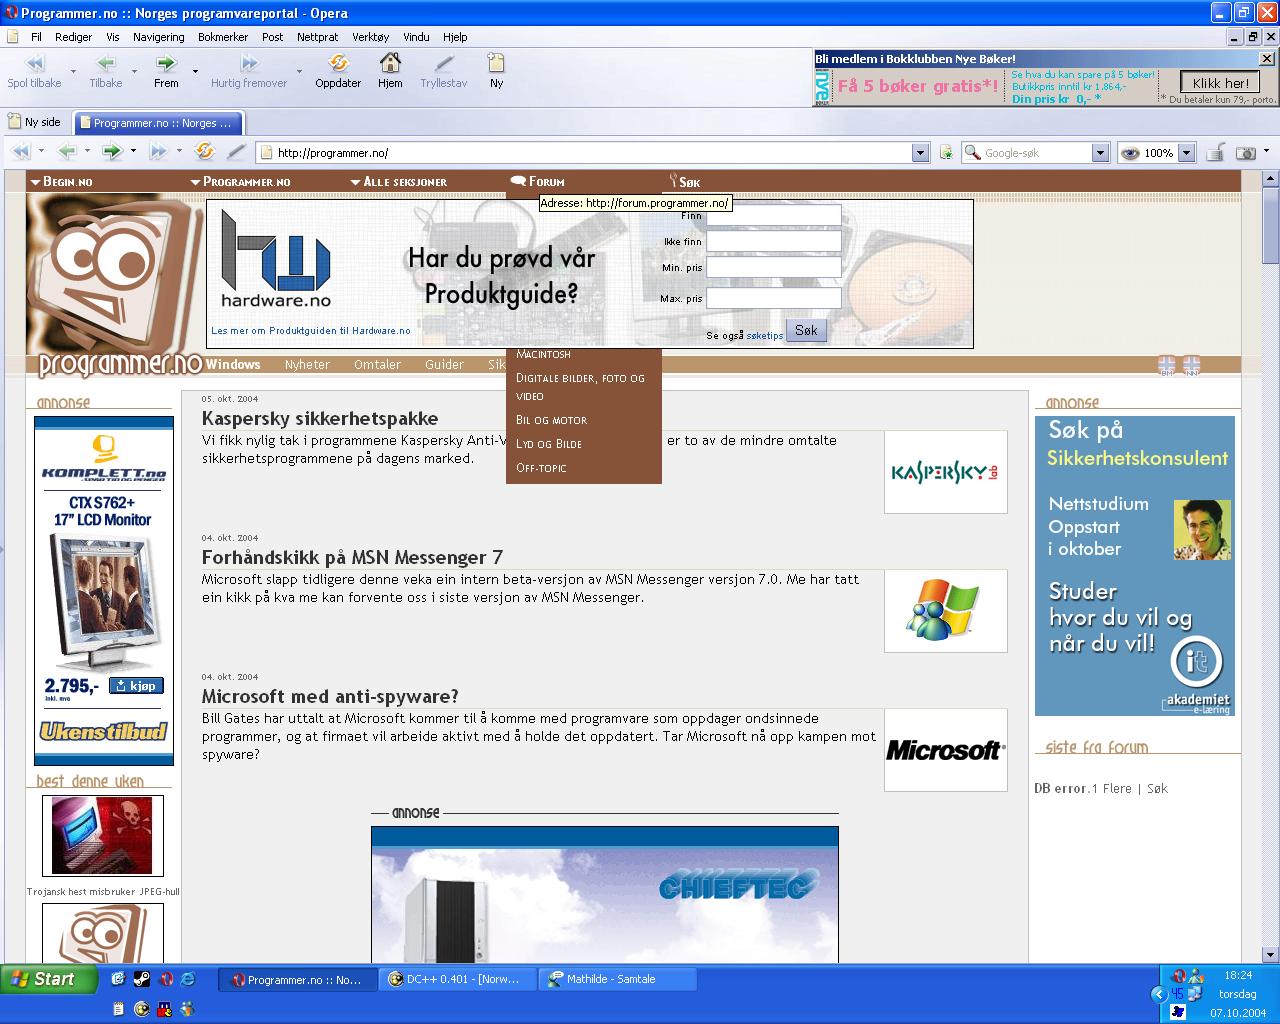This screenshot has height=1024, width=1280.
Task: Close the Bokklubben banner ad
Action: [1267, 59]
